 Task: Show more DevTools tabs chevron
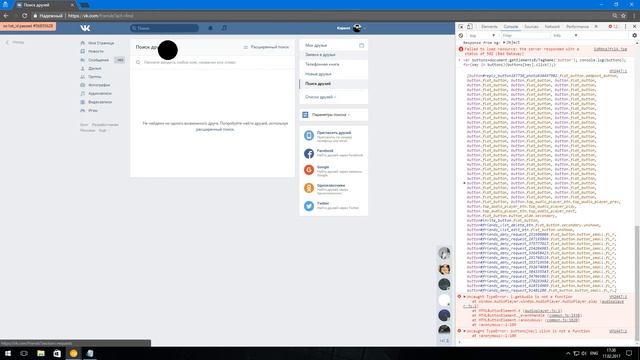click(596, 27)
